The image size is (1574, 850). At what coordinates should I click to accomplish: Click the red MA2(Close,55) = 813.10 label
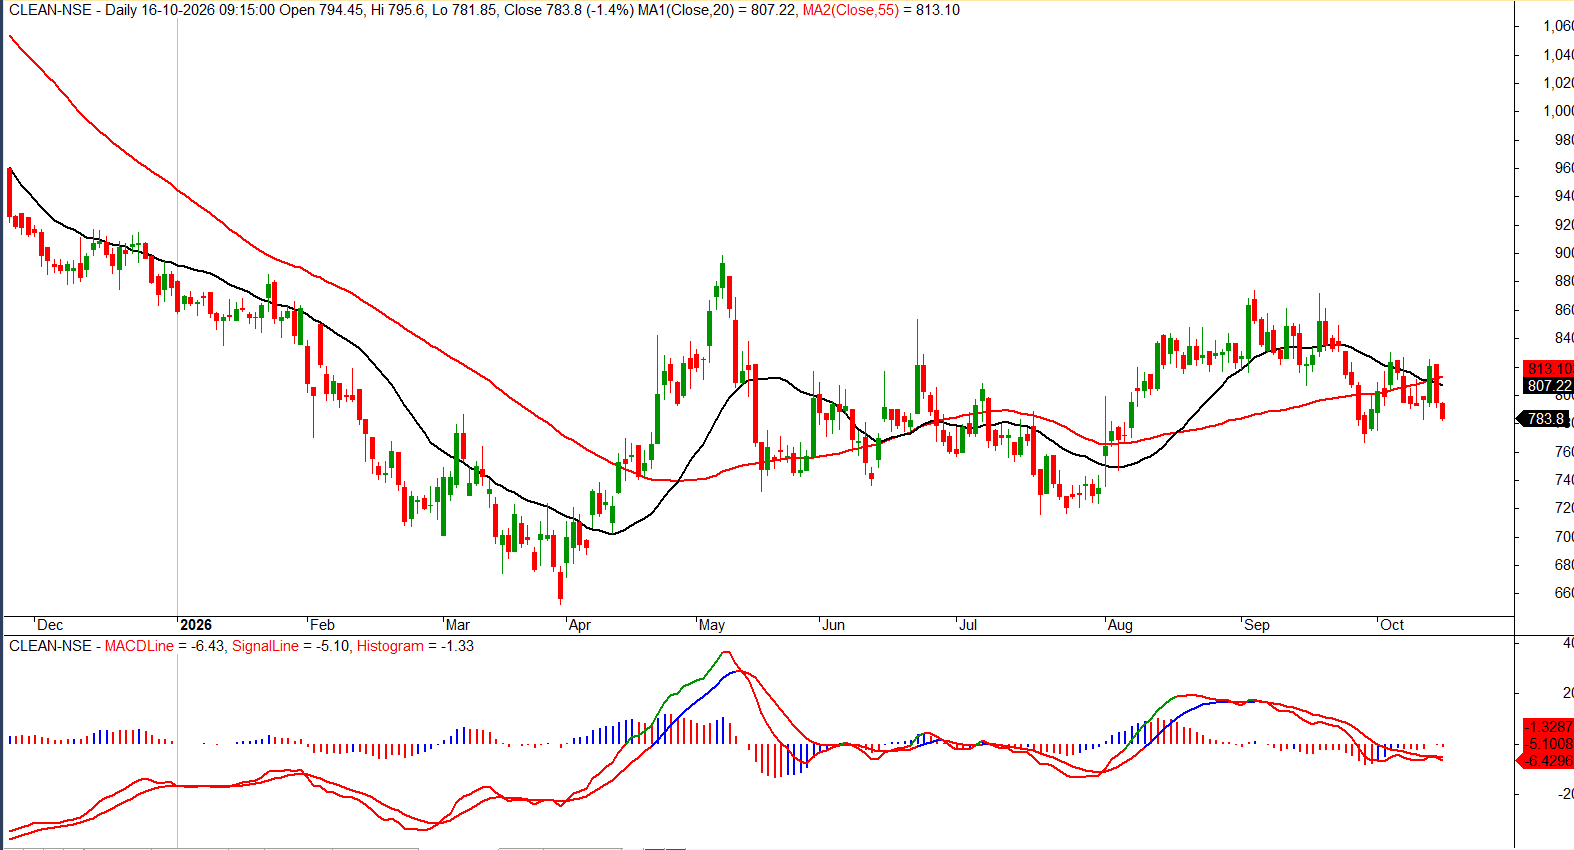(881, 10)
